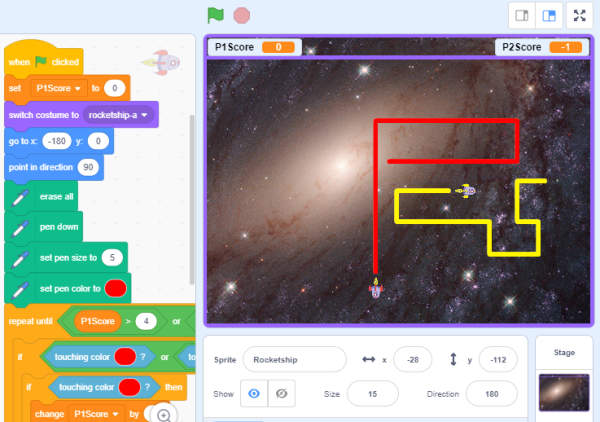Image resolution: width=600 pixels, height=422 pixels.
Task: Click pen icon on erase all block
Action: pos(20,197)
